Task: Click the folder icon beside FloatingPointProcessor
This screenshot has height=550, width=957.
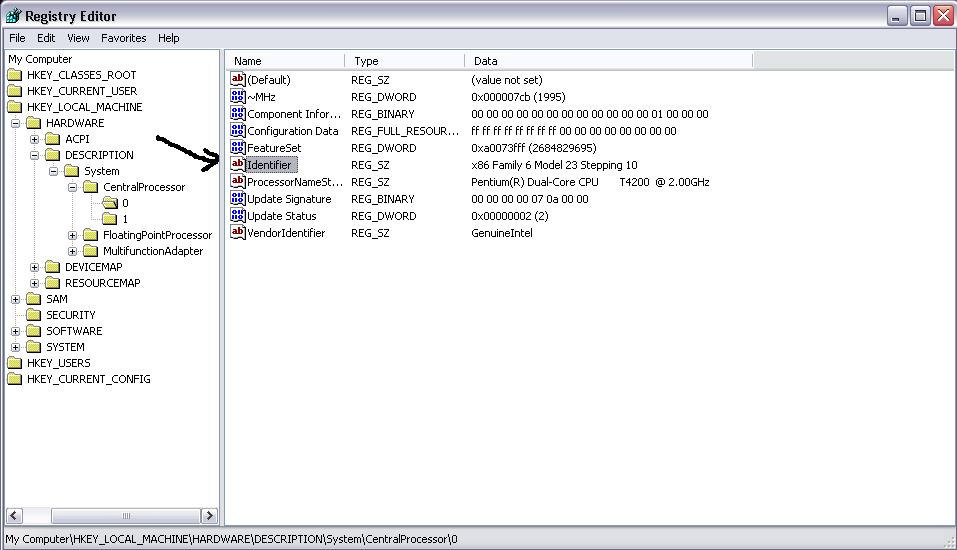Action: [x=91, y=235]
